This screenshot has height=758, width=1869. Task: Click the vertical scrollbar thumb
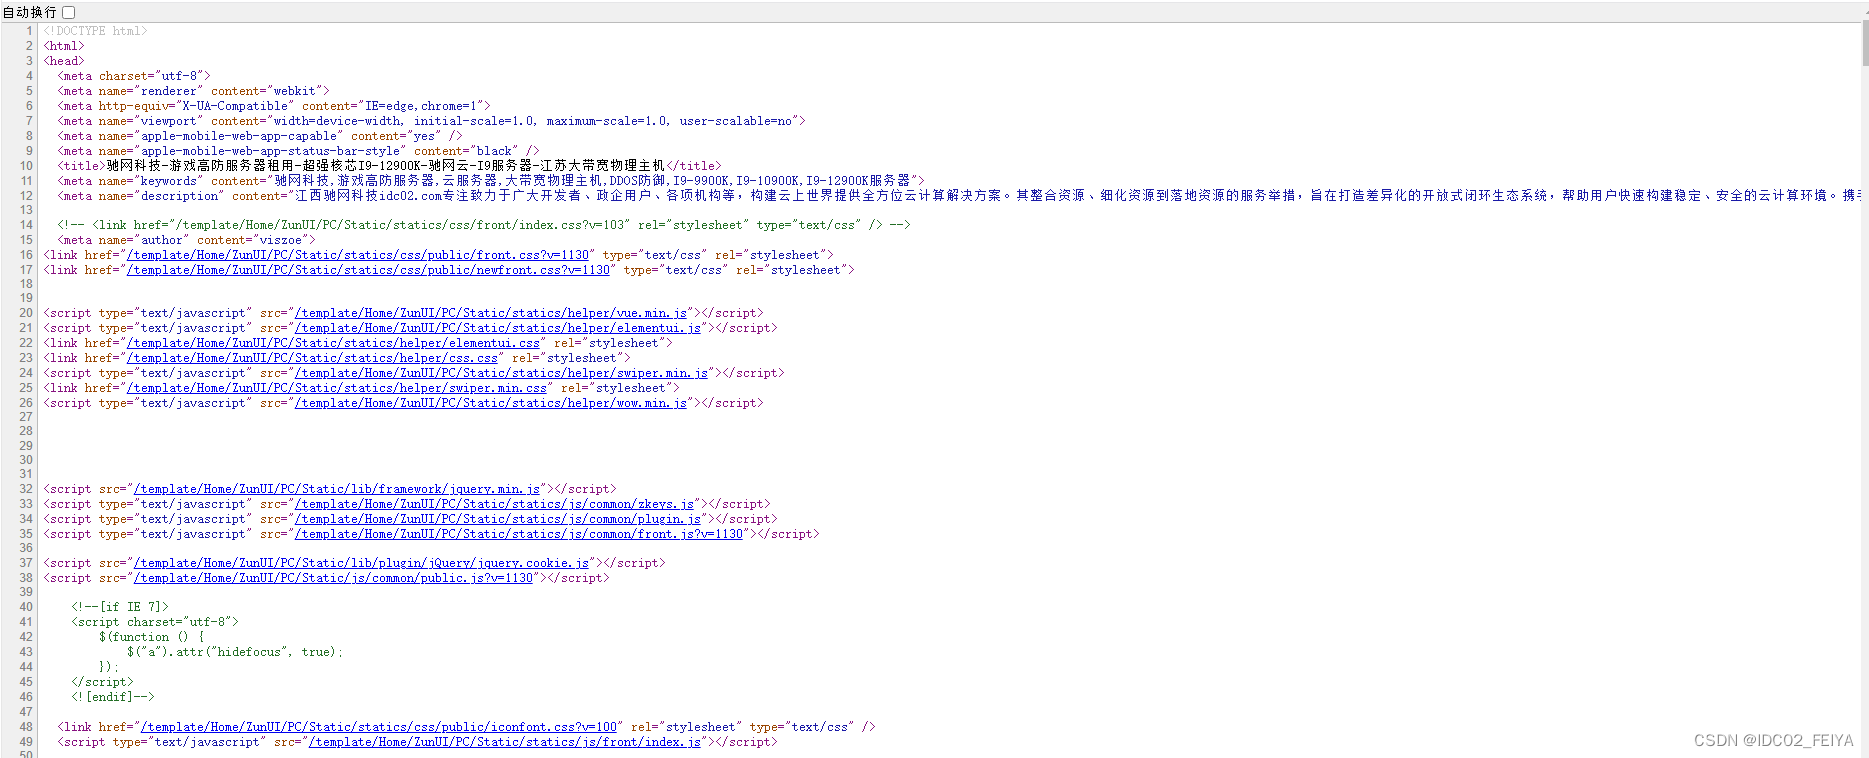click(1865, 42)
